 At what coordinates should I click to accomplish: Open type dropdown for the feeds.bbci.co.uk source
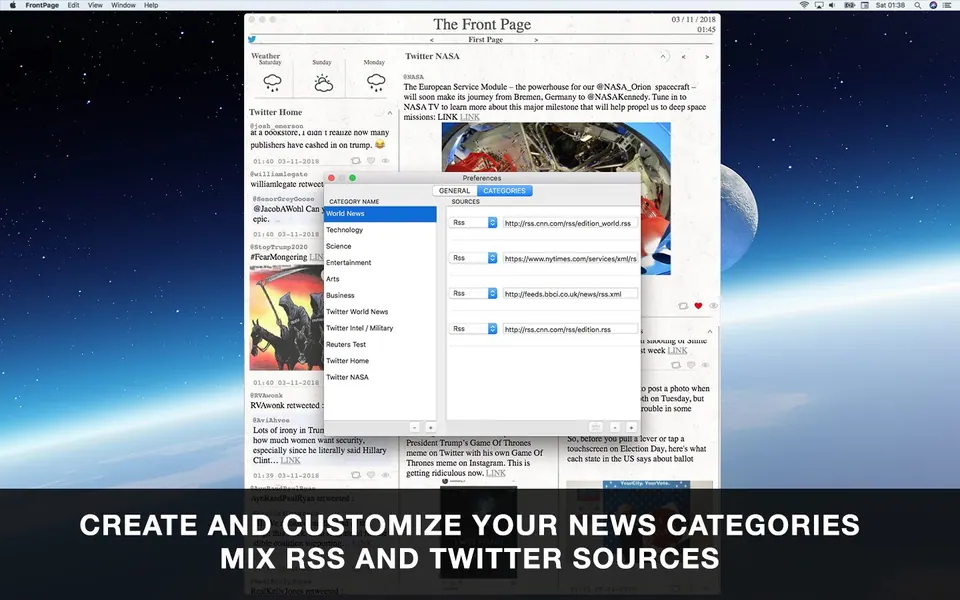[473, 294]
